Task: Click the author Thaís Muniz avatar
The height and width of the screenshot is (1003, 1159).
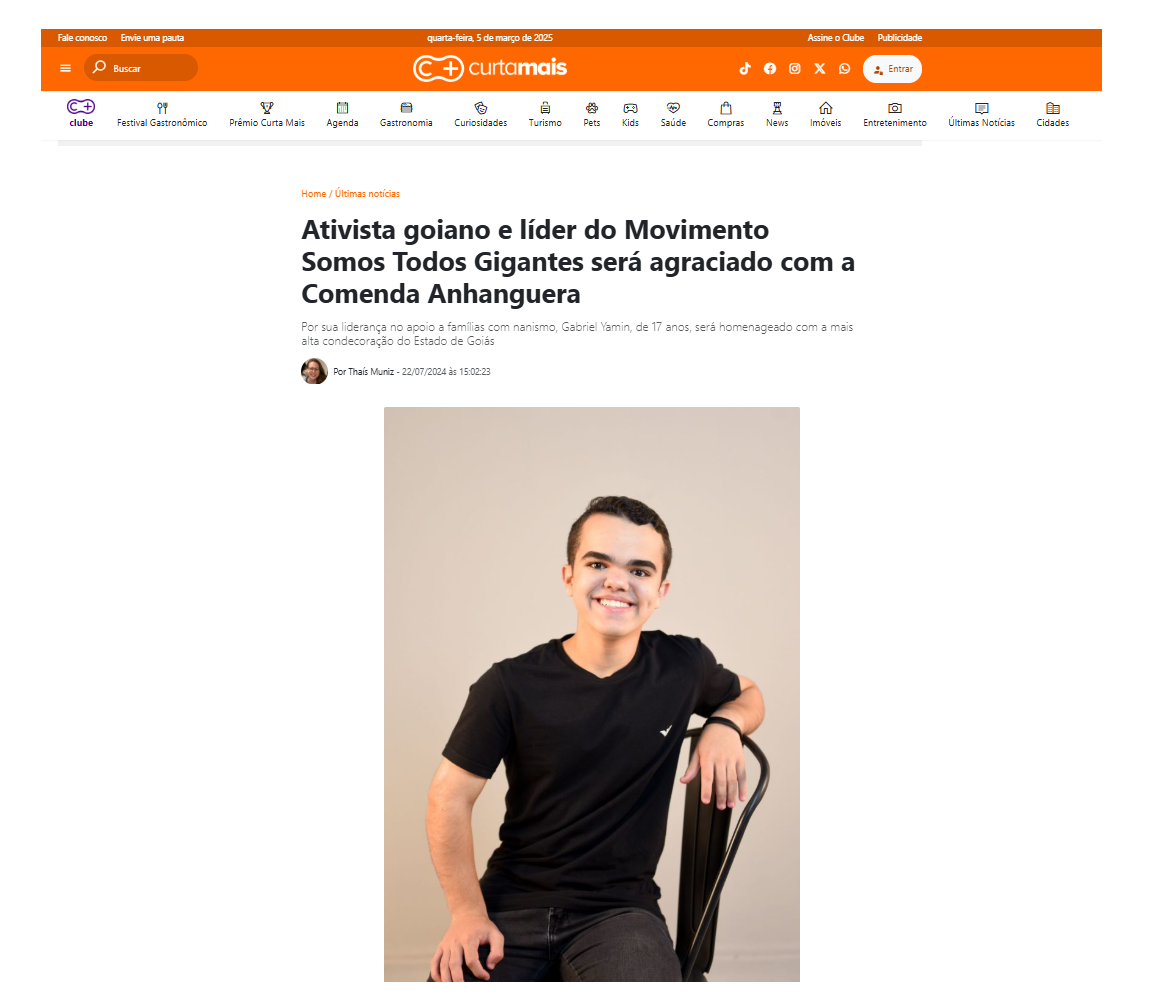Action: 314,371
